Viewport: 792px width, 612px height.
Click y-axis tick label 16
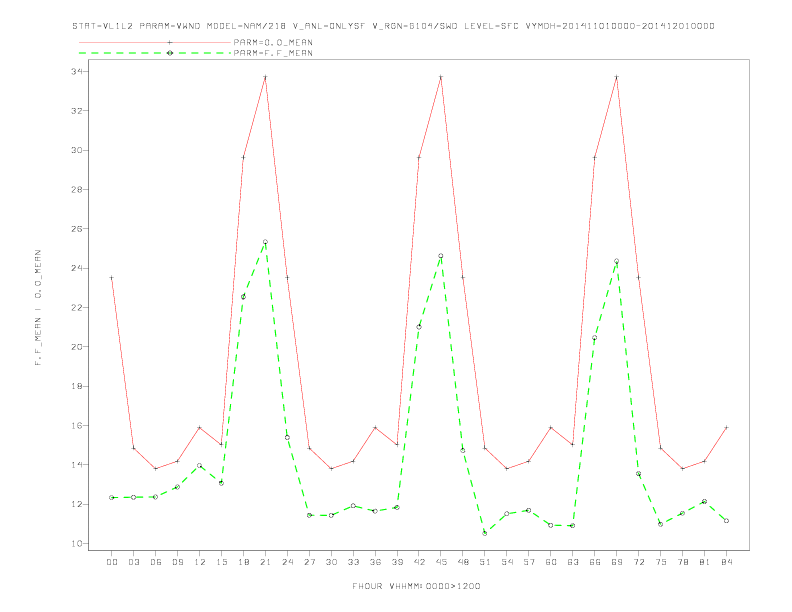tap(77, 426)
